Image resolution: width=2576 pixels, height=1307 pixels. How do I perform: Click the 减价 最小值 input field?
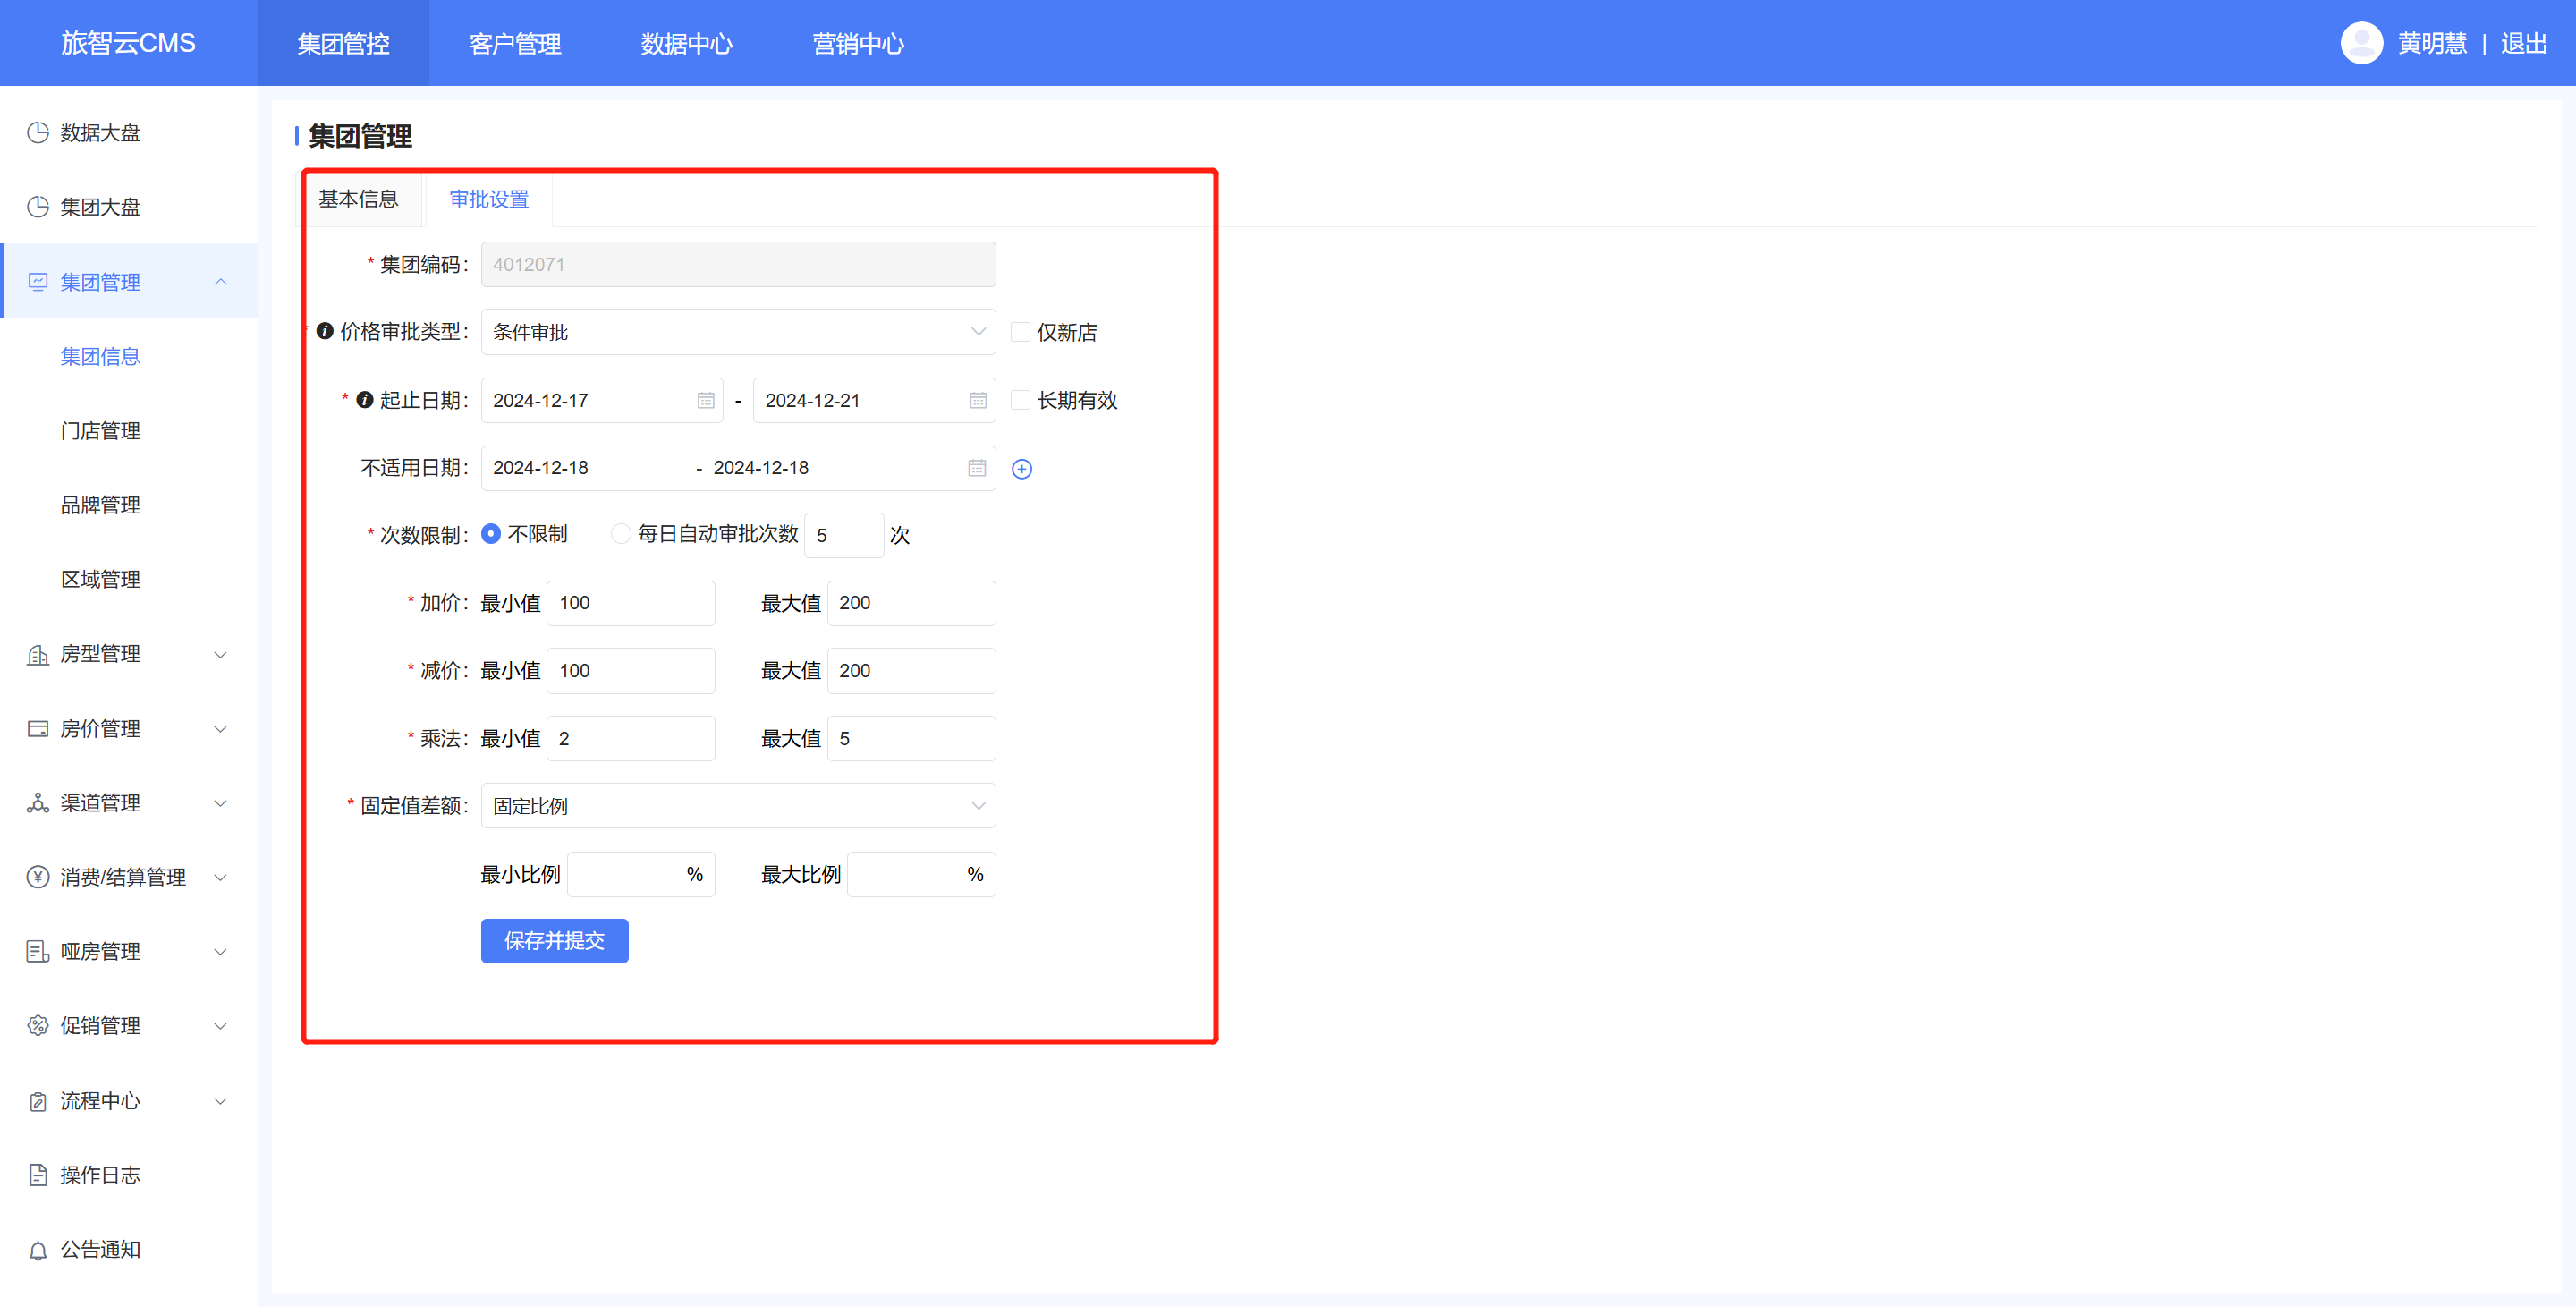pos(631,671)
